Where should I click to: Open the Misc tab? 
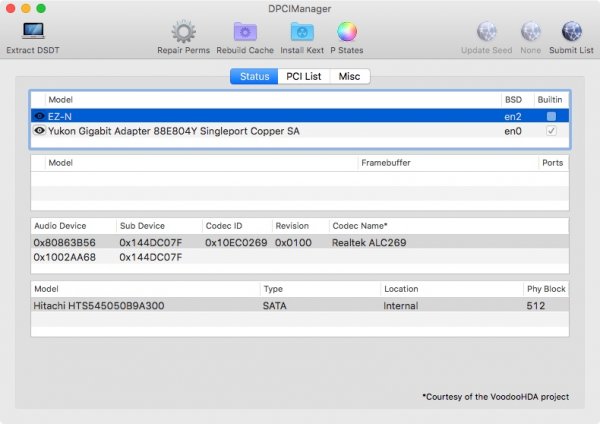tap(349, 77)
